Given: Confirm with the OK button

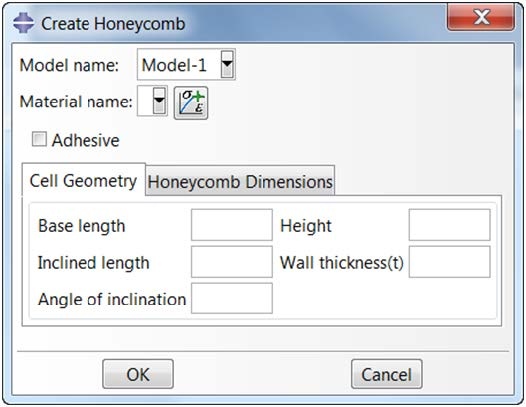Looking at the screenshot, I should tap(138, 374).
